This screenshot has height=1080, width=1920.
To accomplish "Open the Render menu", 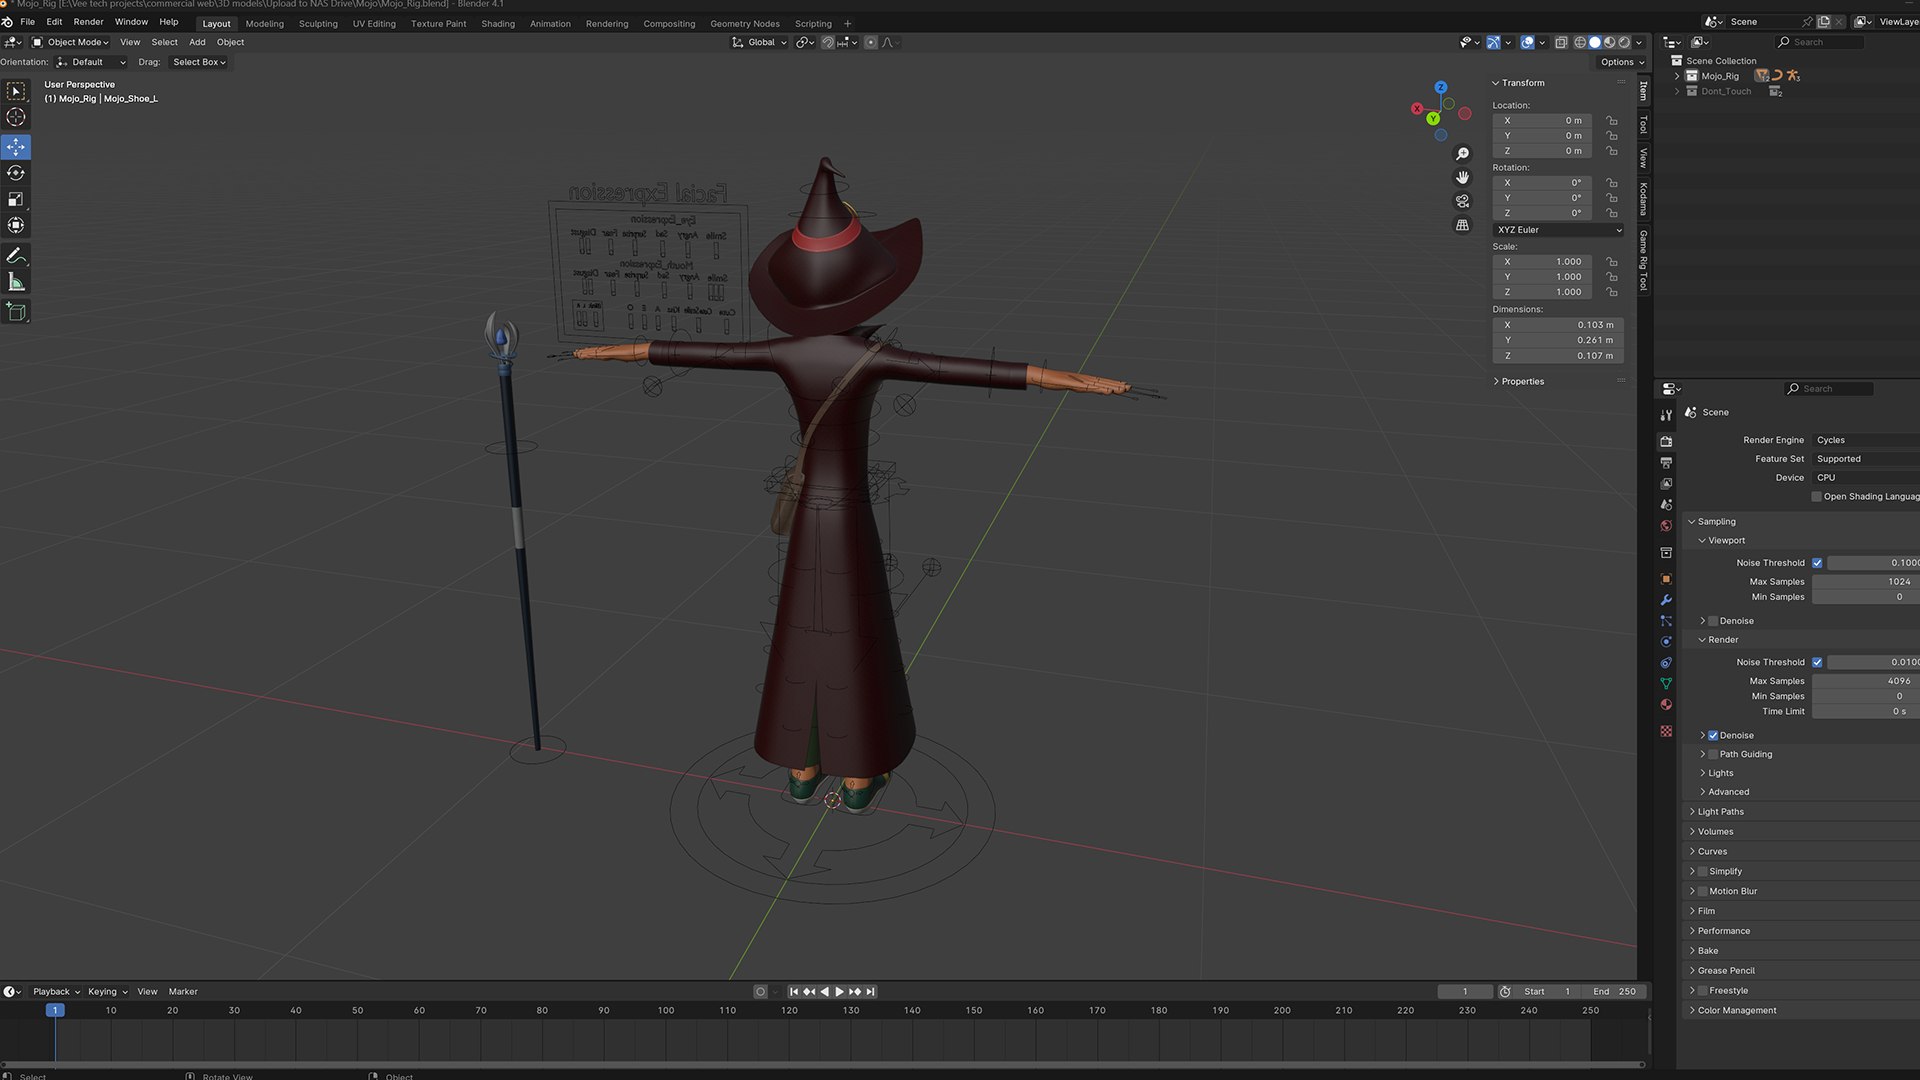I will (x=88, y=22).
